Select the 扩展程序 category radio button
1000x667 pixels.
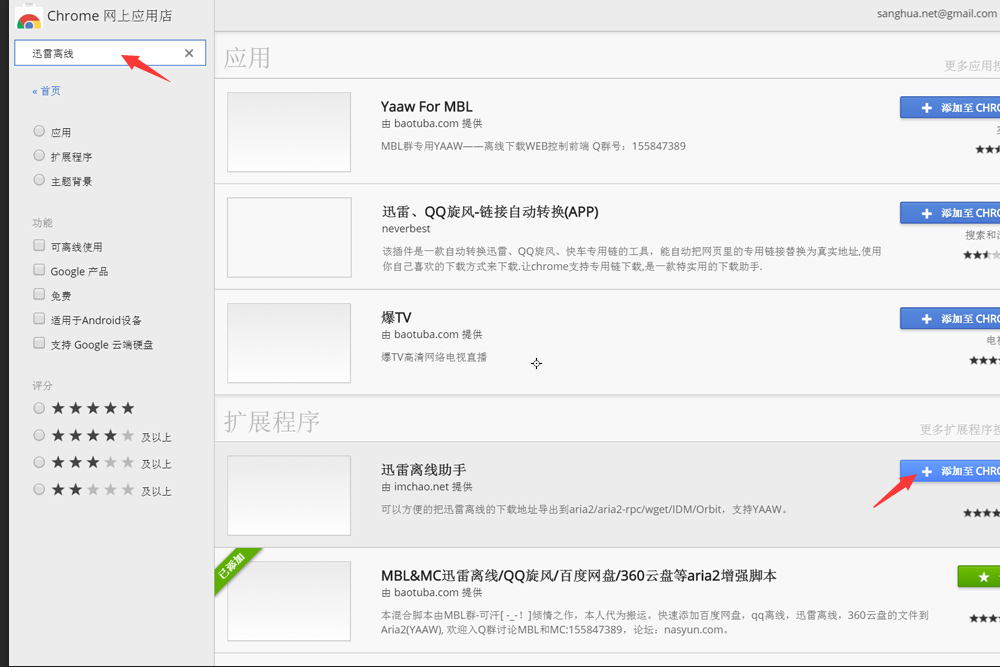click(37, 155)
